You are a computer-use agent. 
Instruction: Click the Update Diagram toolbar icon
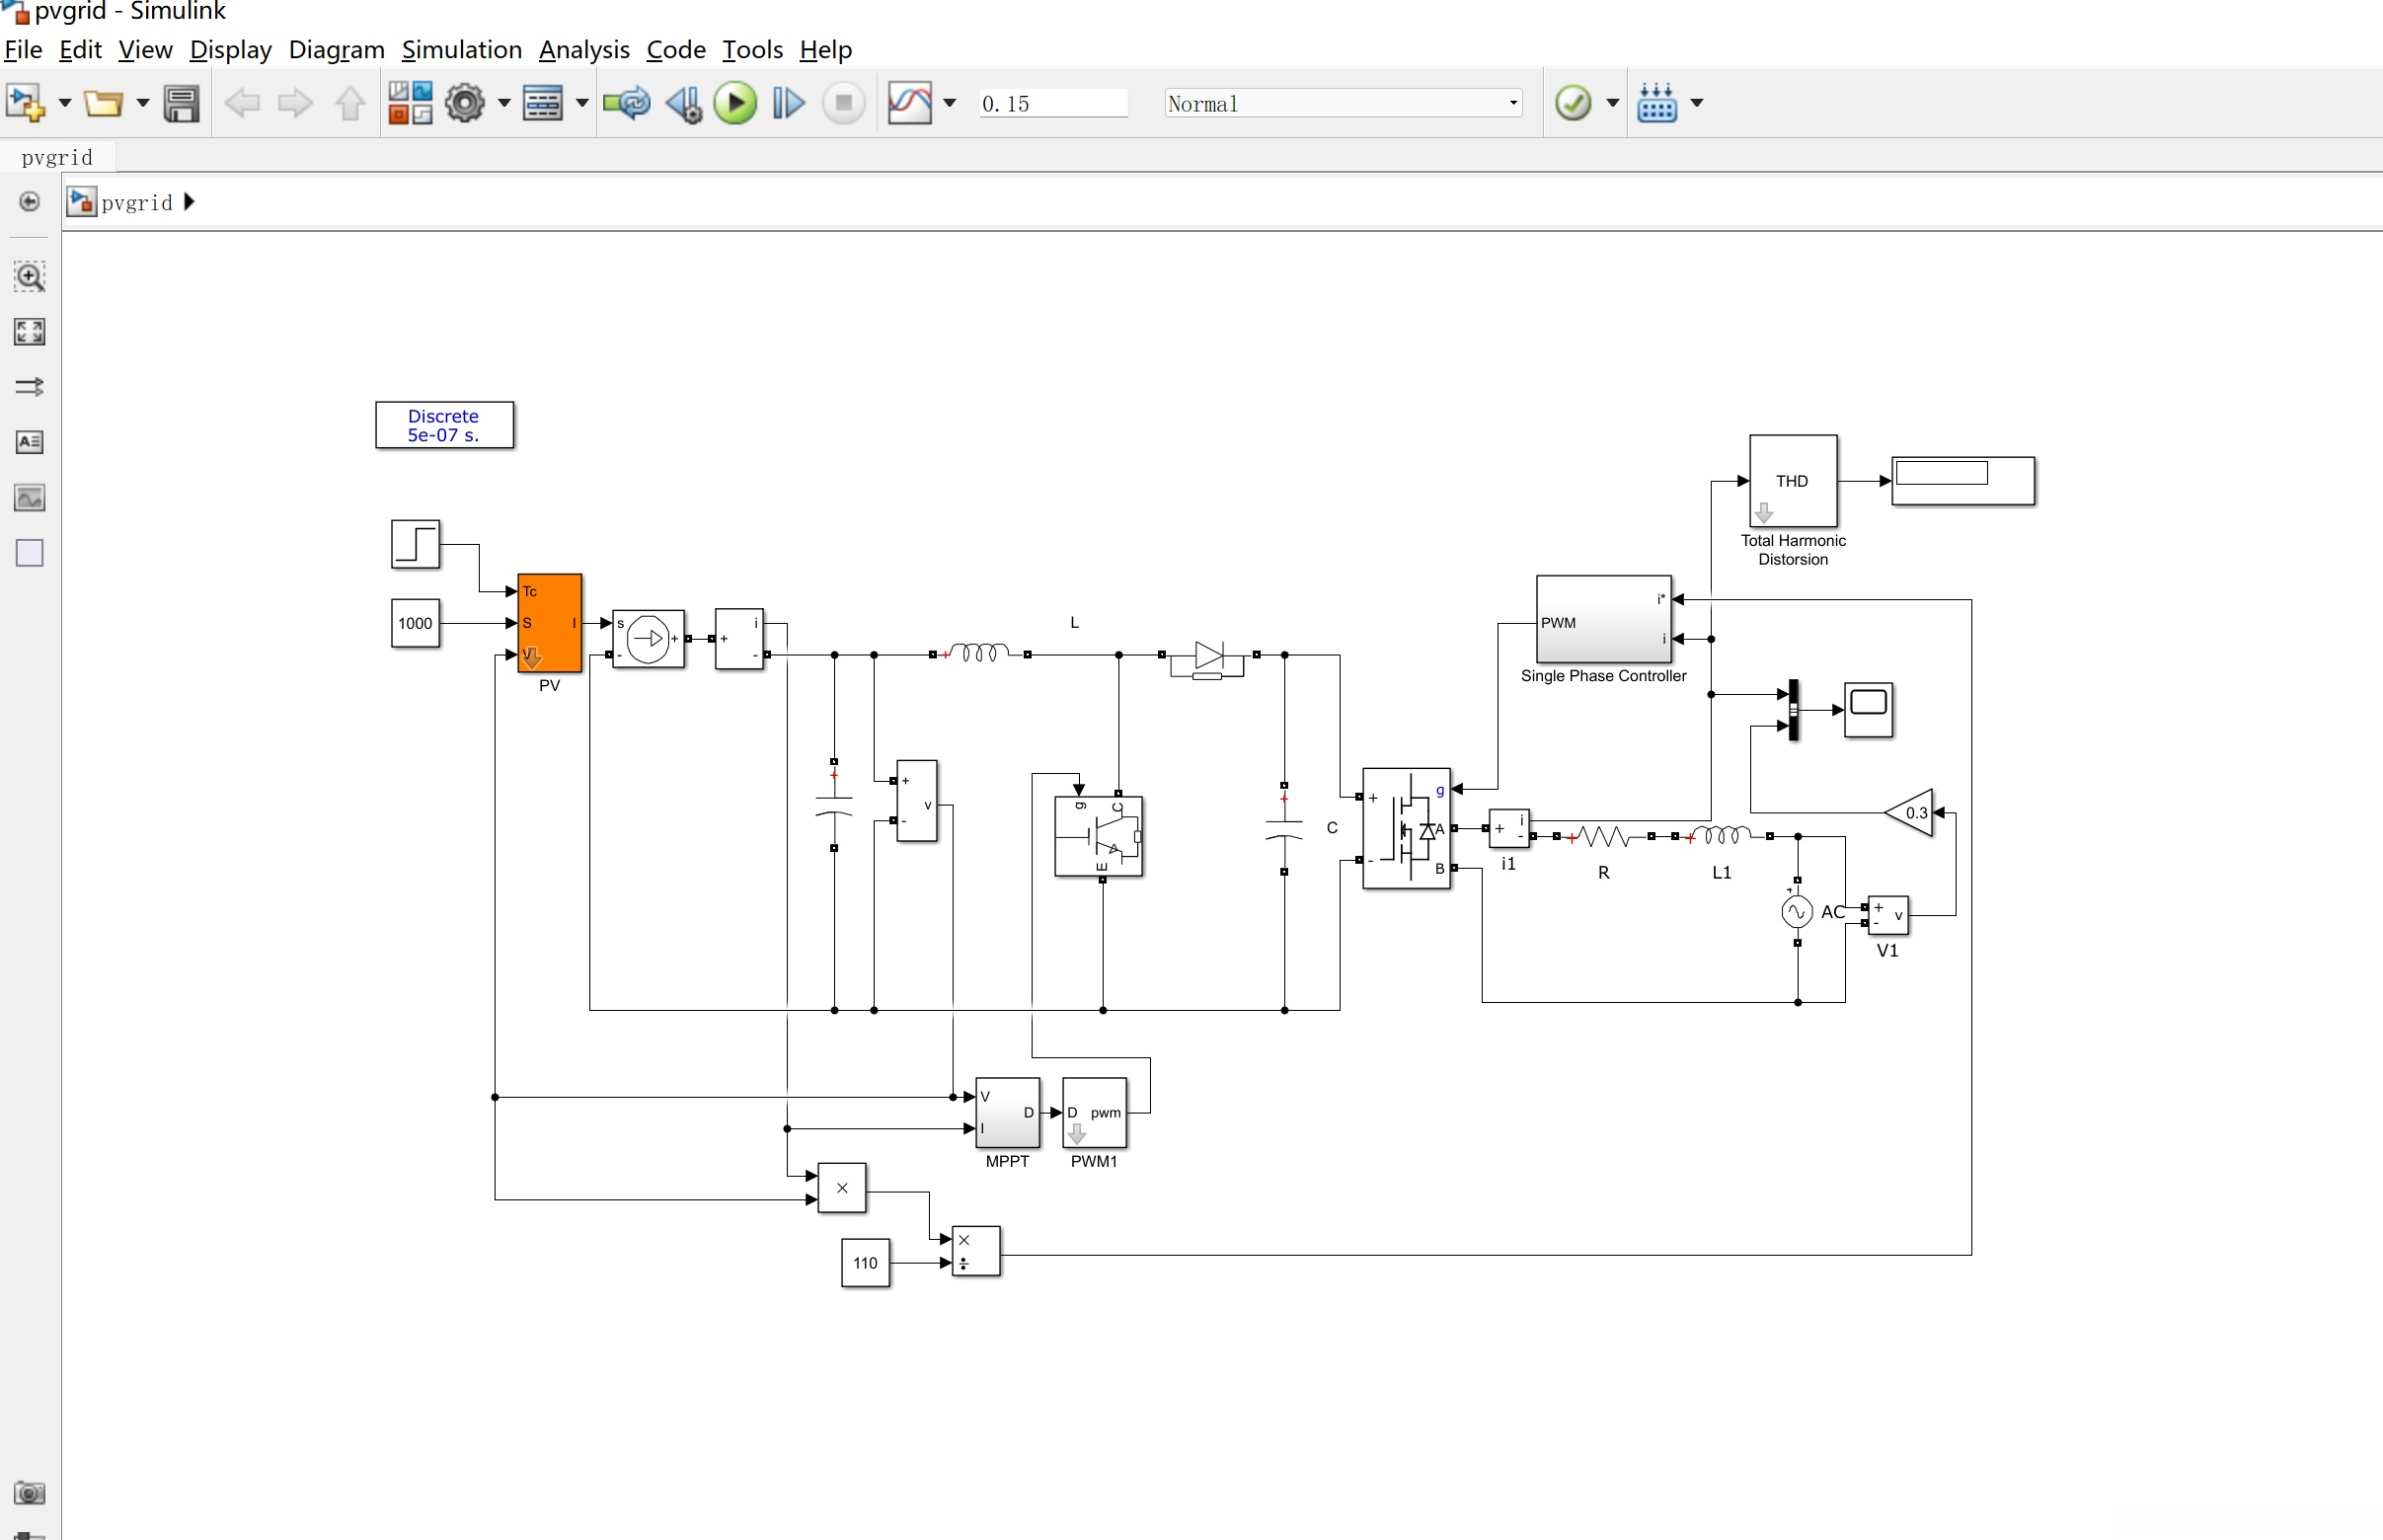(x=627, y=103)
